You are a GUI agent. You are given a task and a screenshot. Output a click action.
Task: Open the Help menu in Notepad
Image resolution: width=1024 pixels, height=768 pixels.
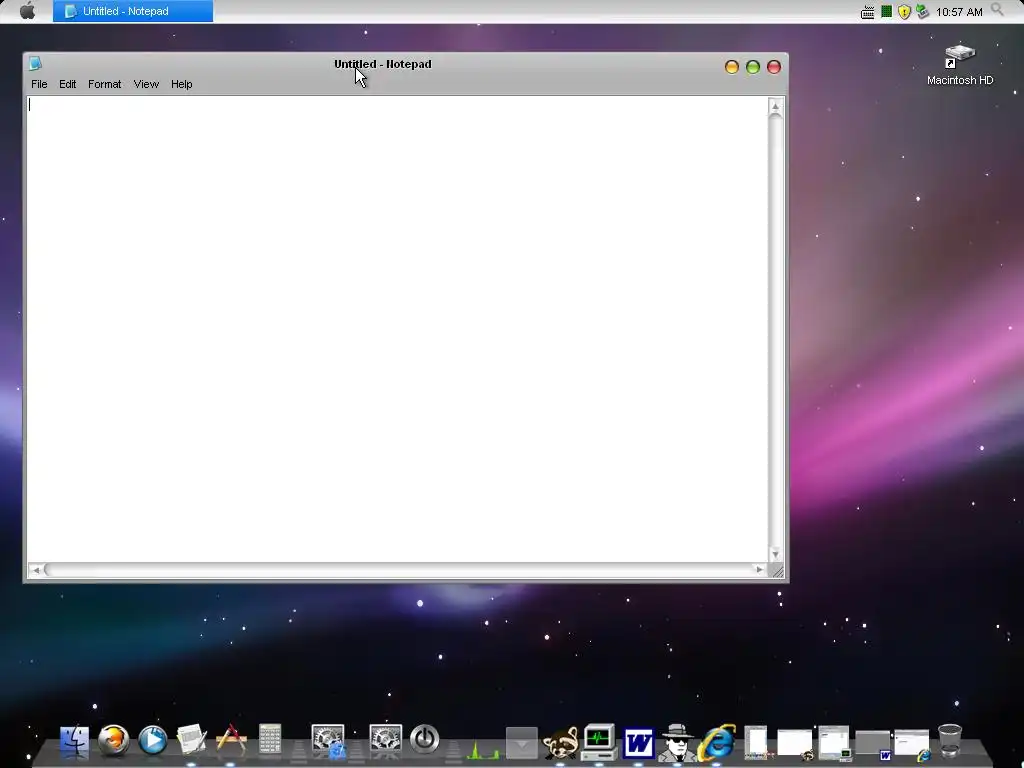(182, 84)
